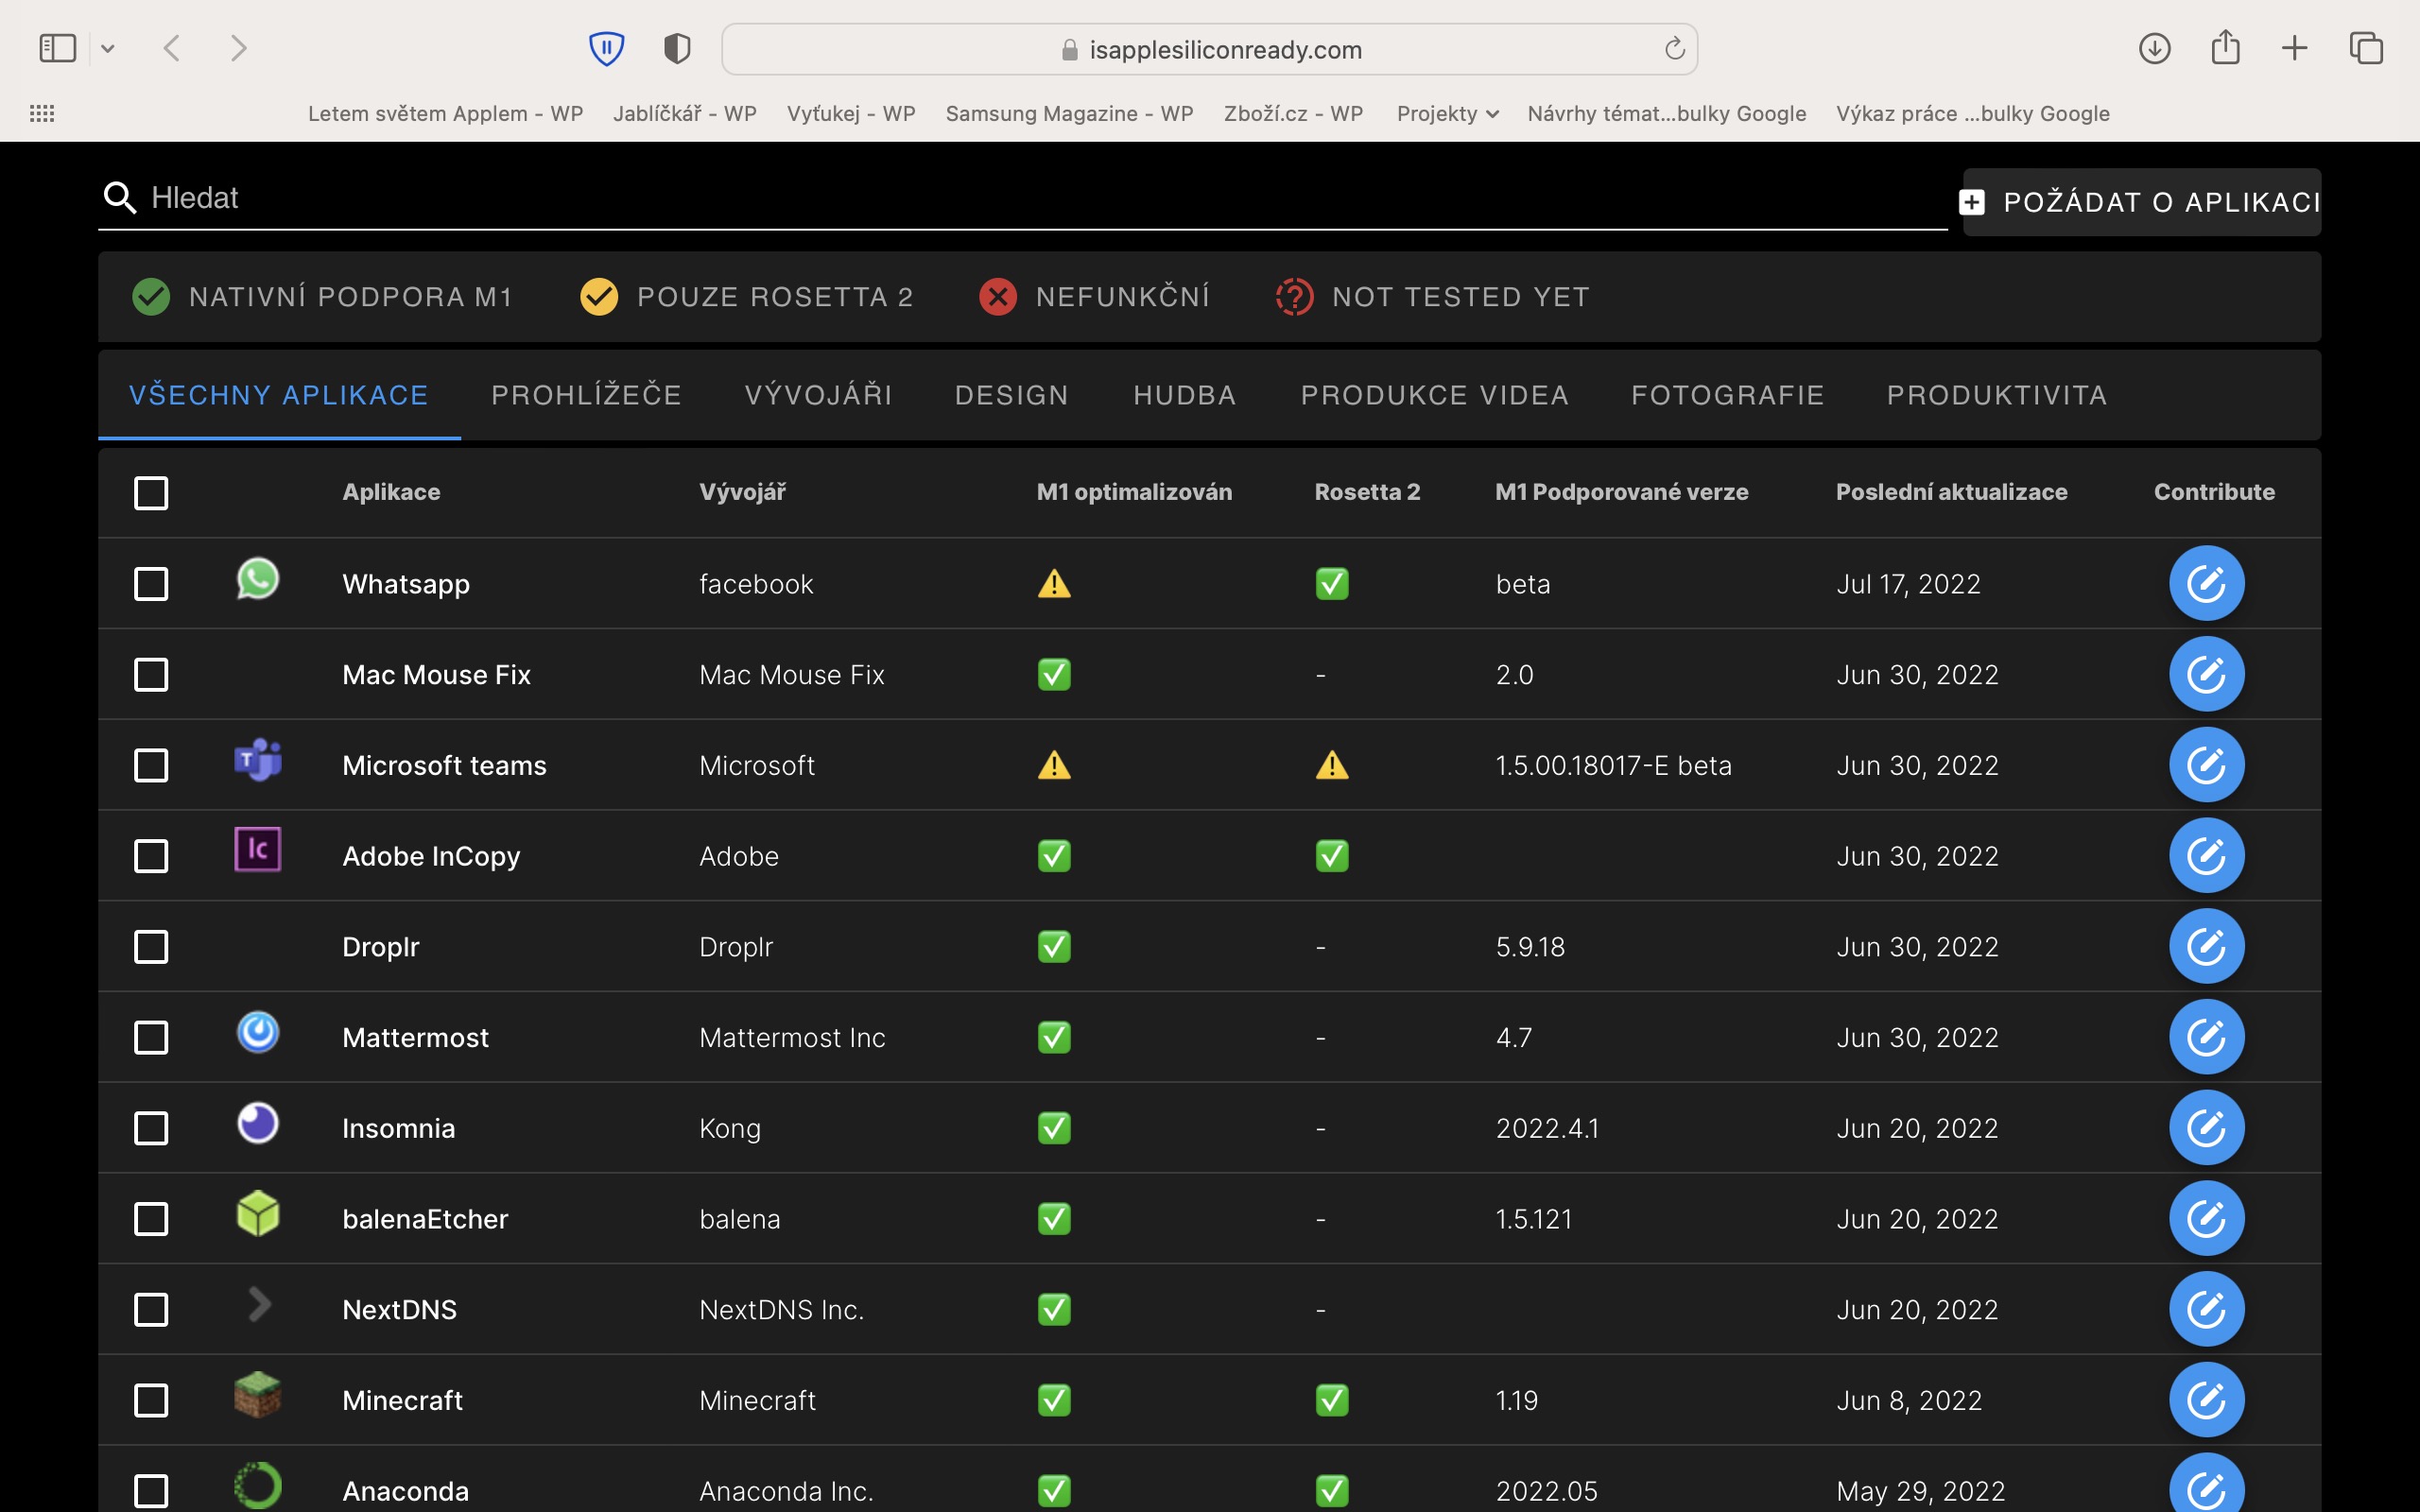Open Safari downloads icon

[2154, 48]
